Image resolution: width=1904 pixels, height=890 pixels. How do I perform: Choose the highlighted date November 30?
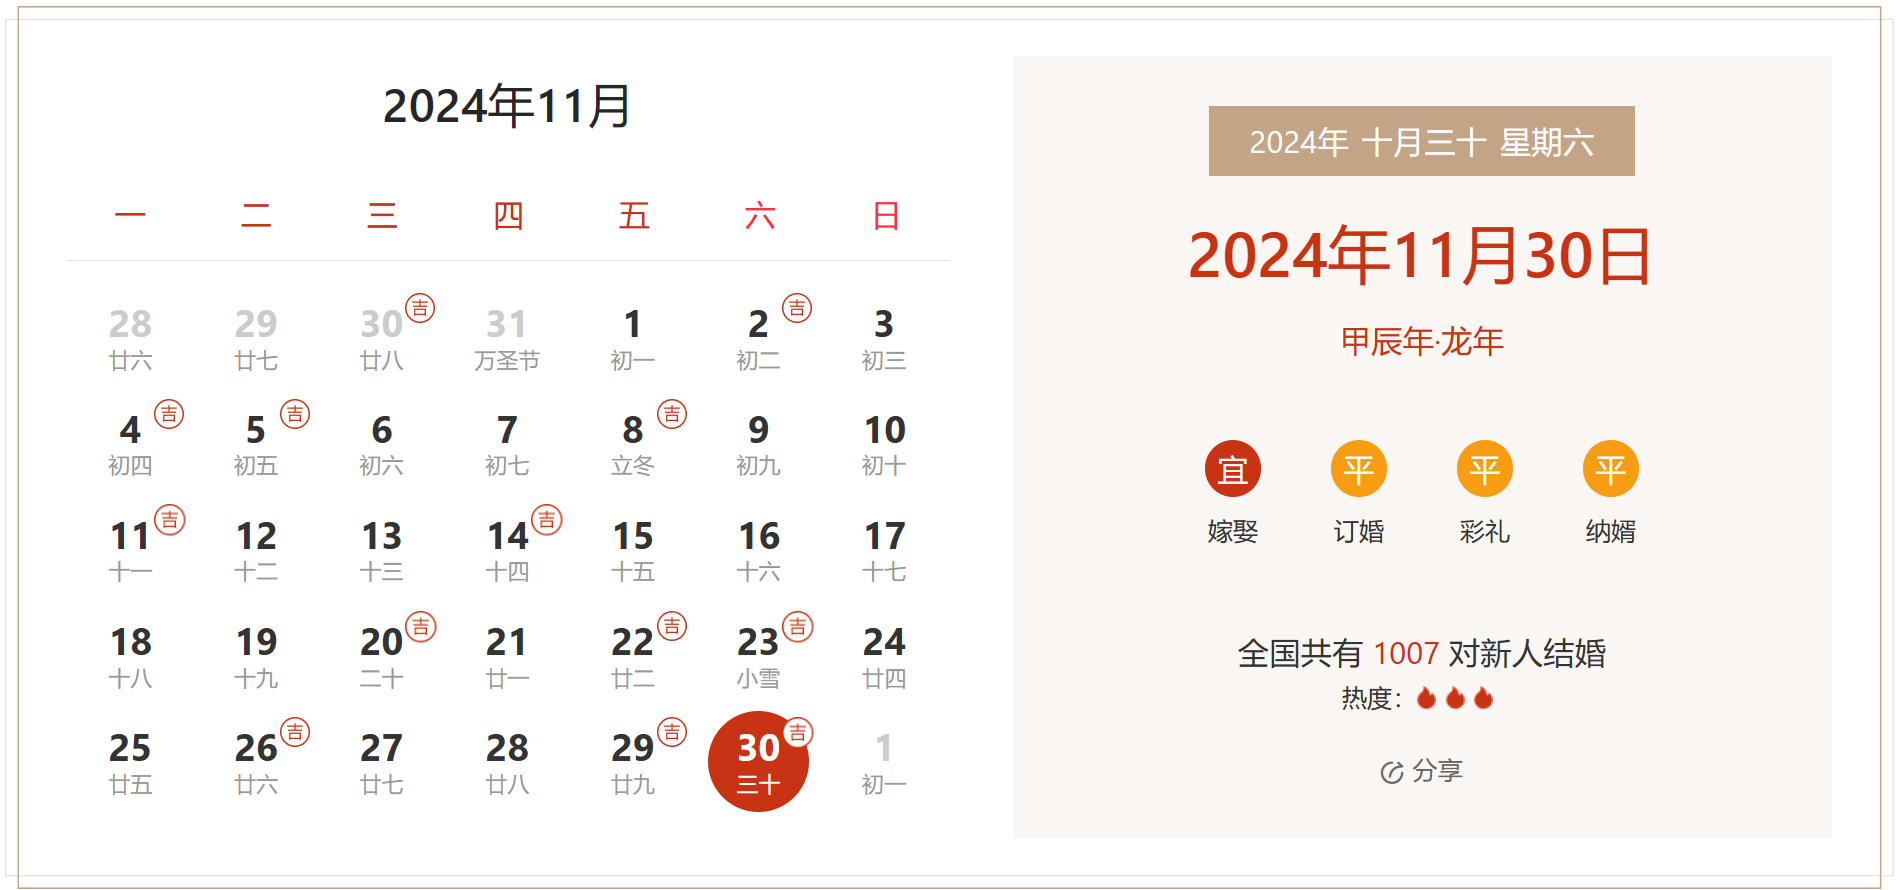click(758, 762)
